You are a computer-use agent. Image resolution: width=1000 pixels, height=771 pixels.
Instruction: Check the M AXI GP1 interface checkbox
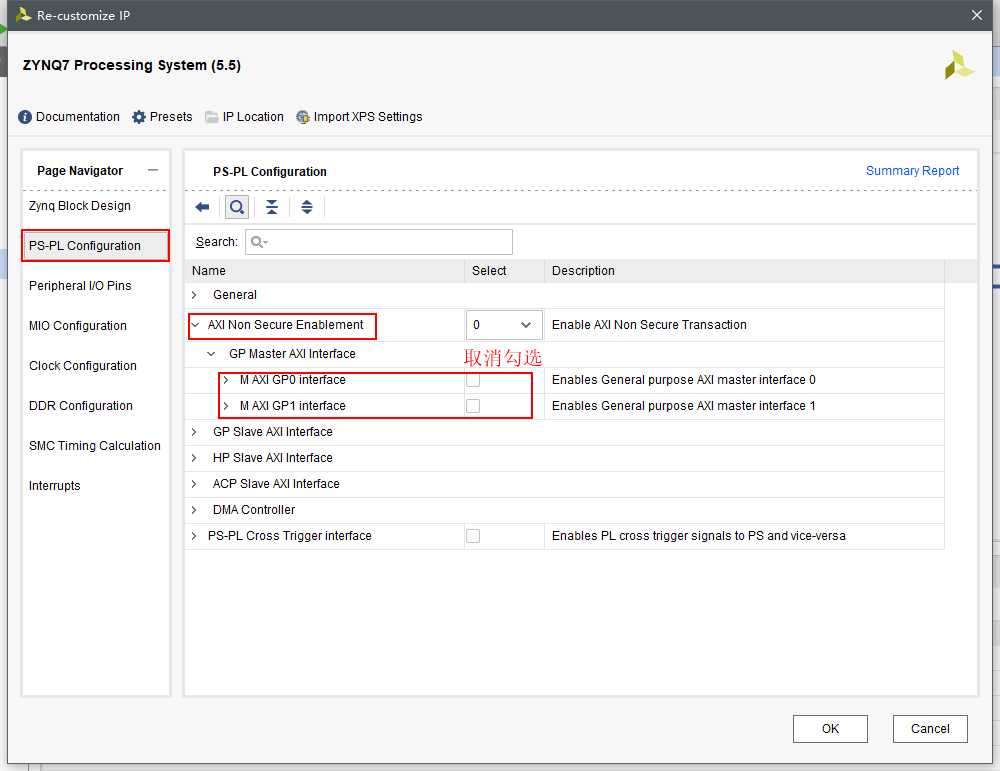[x=473, y=406]
